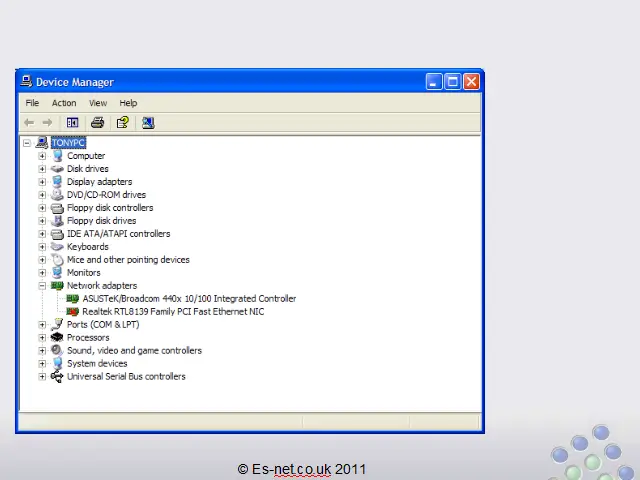The image size is (640, 480).
Task: Click the ASUSTeK/Broadcom adapter card icon
Action: tap(72, 298)
